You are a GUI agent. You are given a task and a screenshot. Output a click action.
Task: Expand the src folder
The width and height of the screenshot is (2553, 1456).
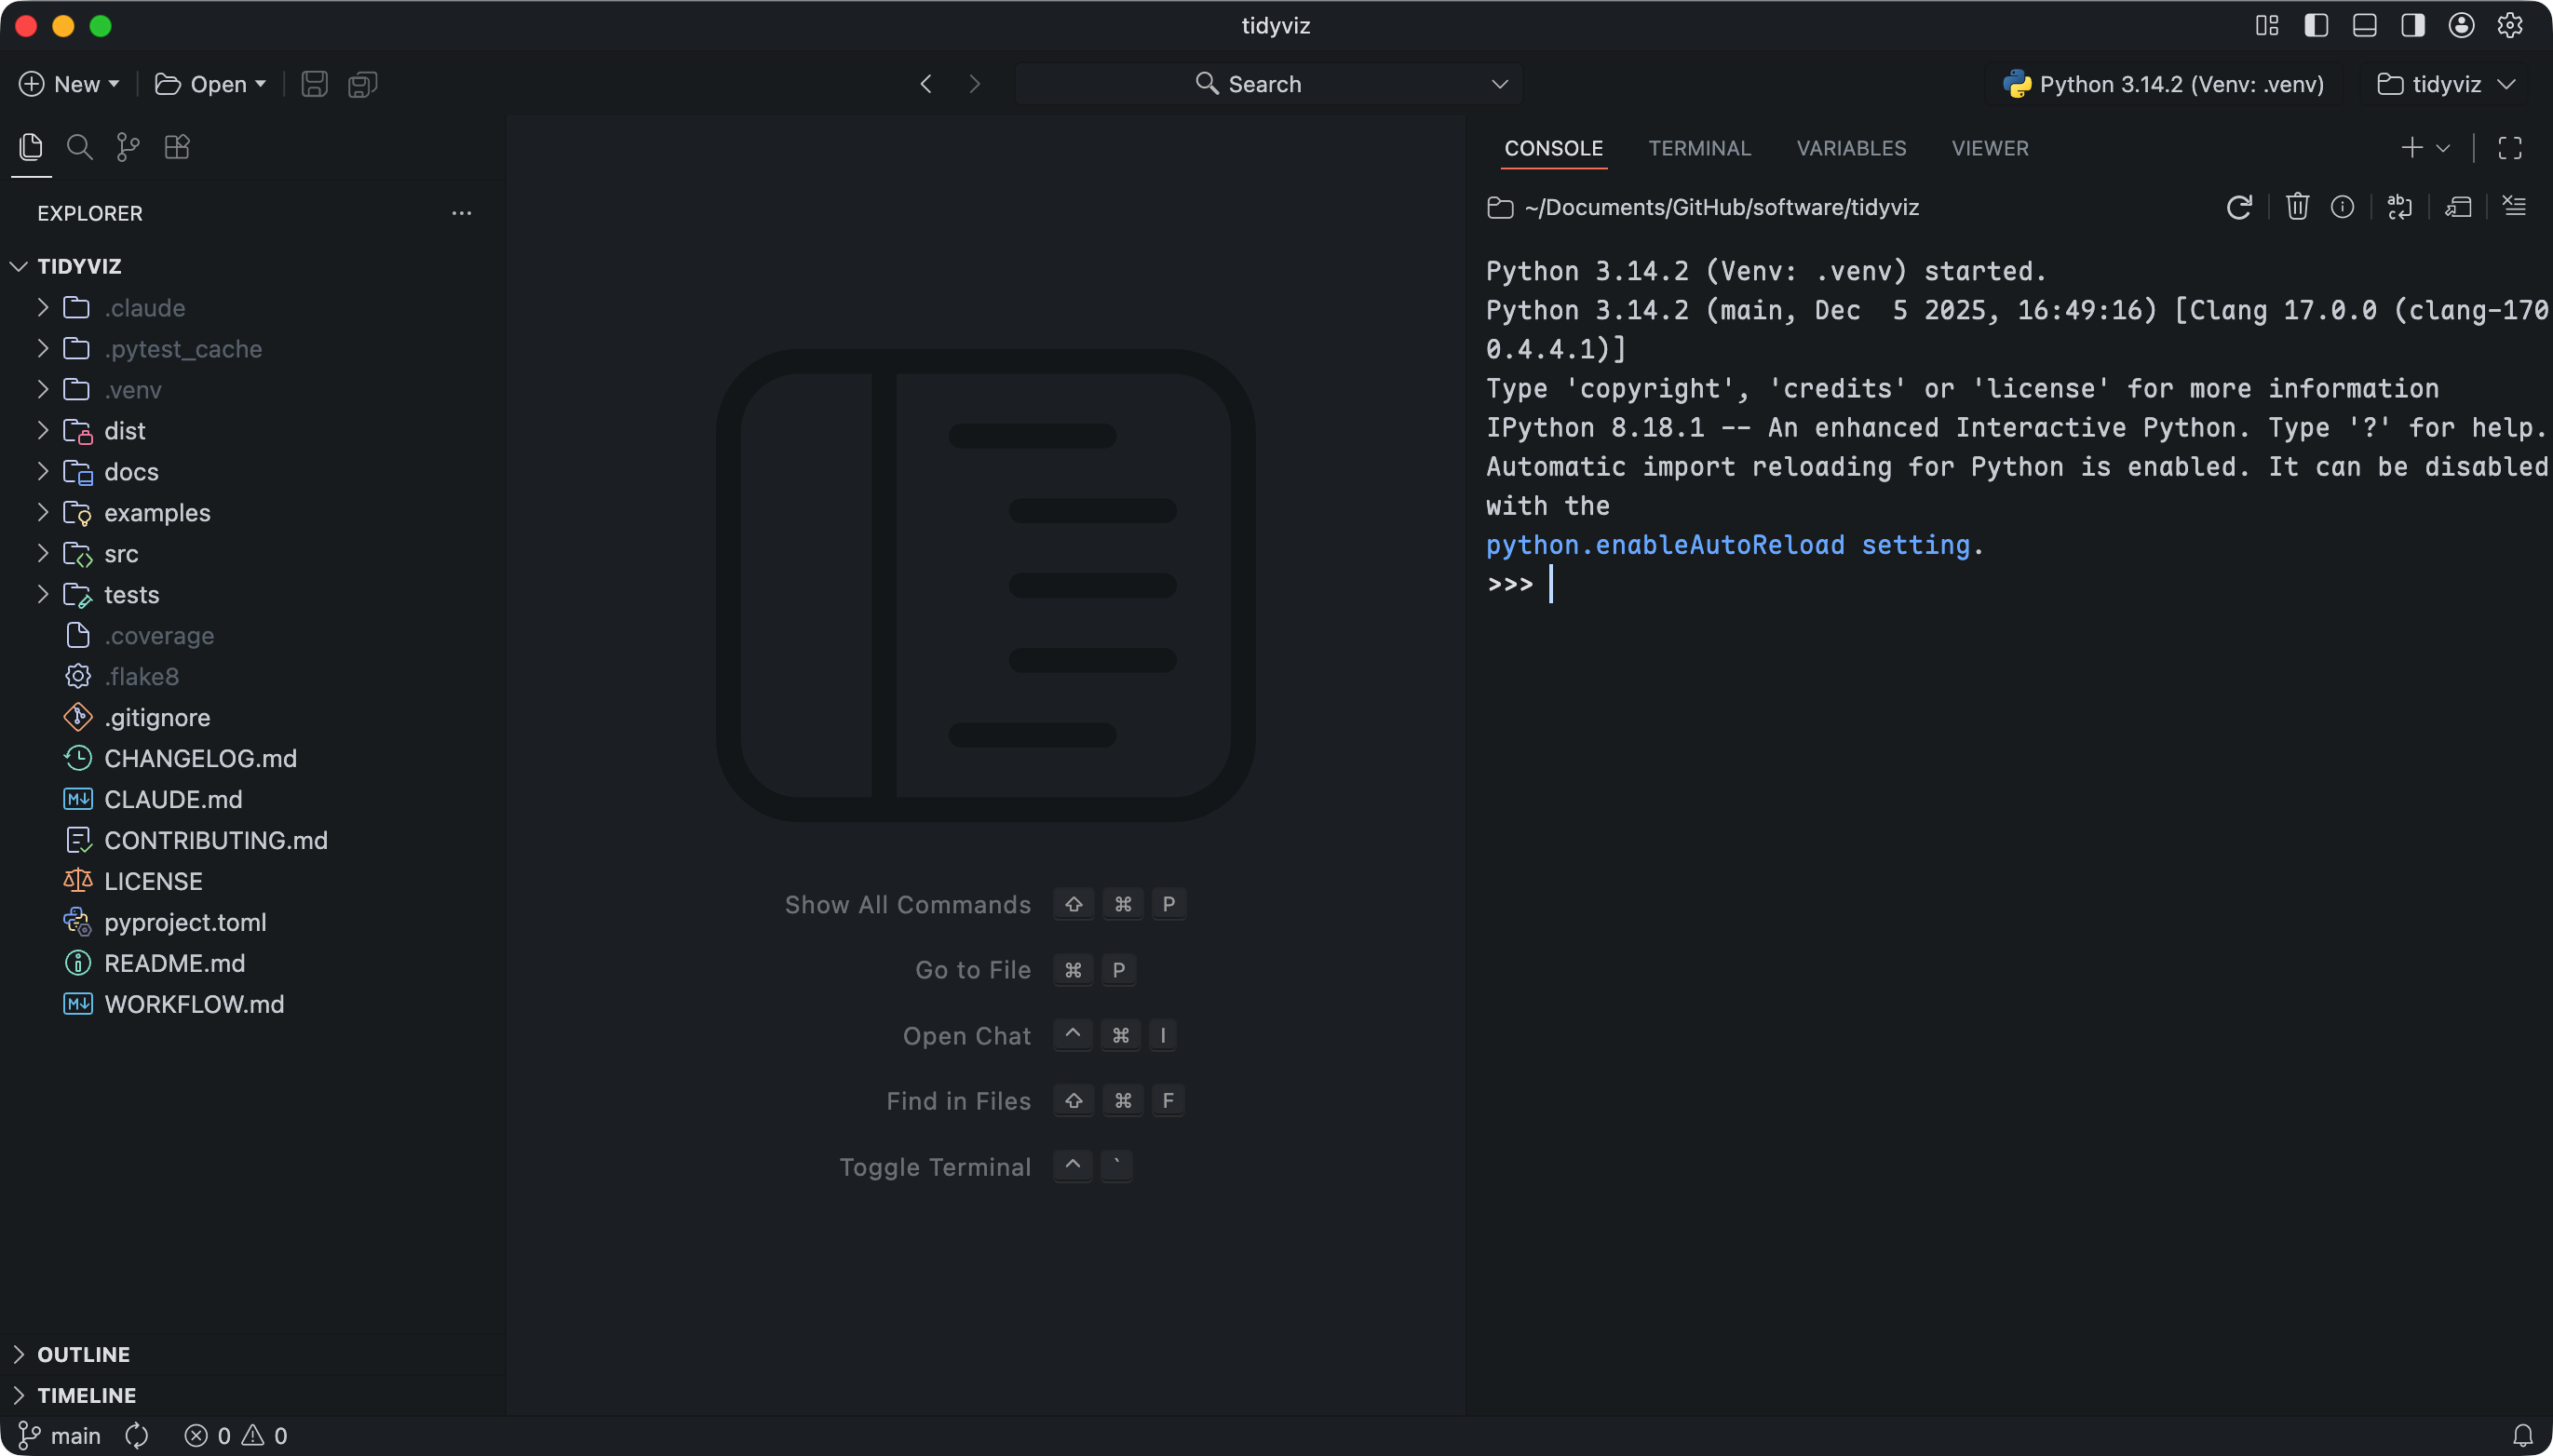tap(121, 554)
